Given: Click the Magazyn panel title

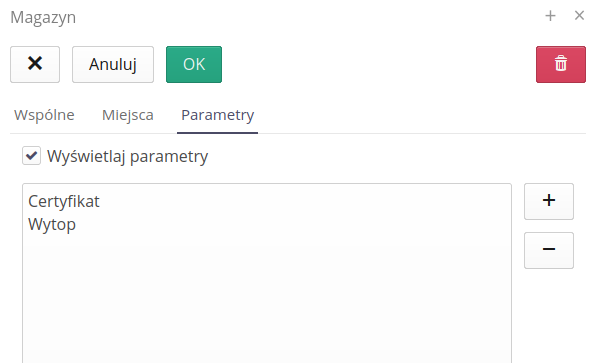Looking at the screenshot, I should pyautogui.click(x=43, y=17).
